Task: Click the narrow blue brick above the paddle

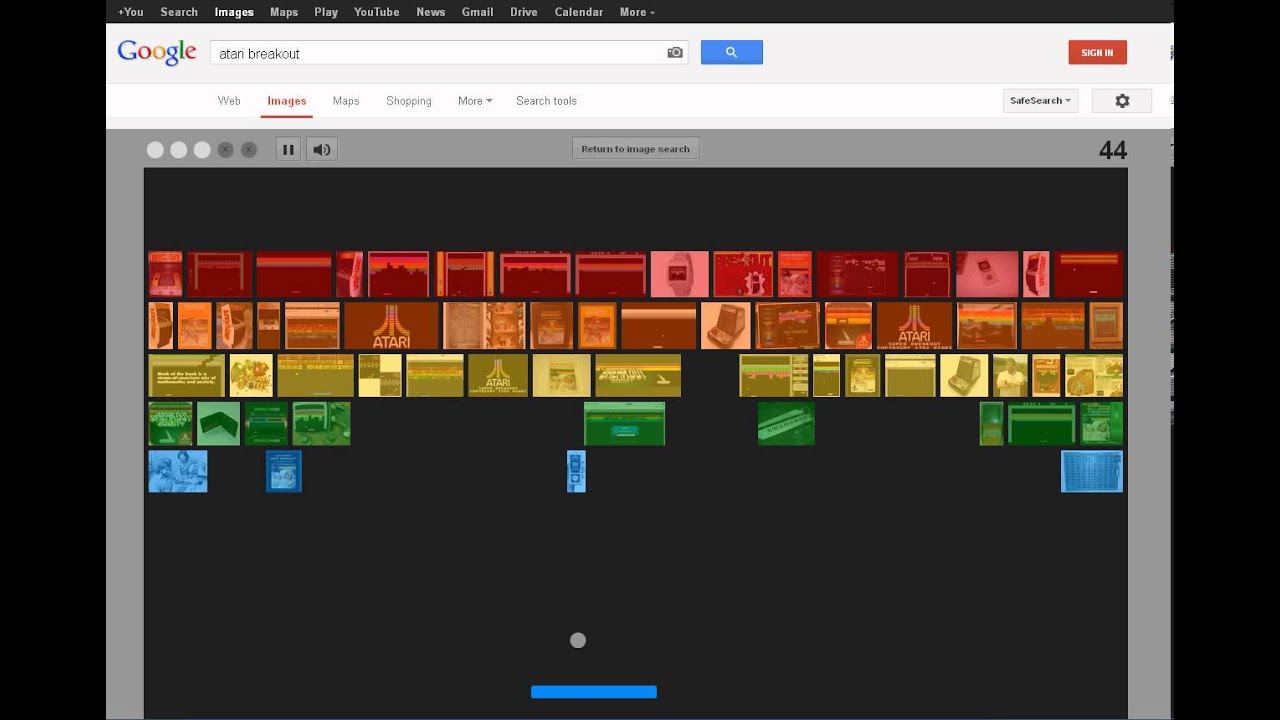Action: (576, 471)
